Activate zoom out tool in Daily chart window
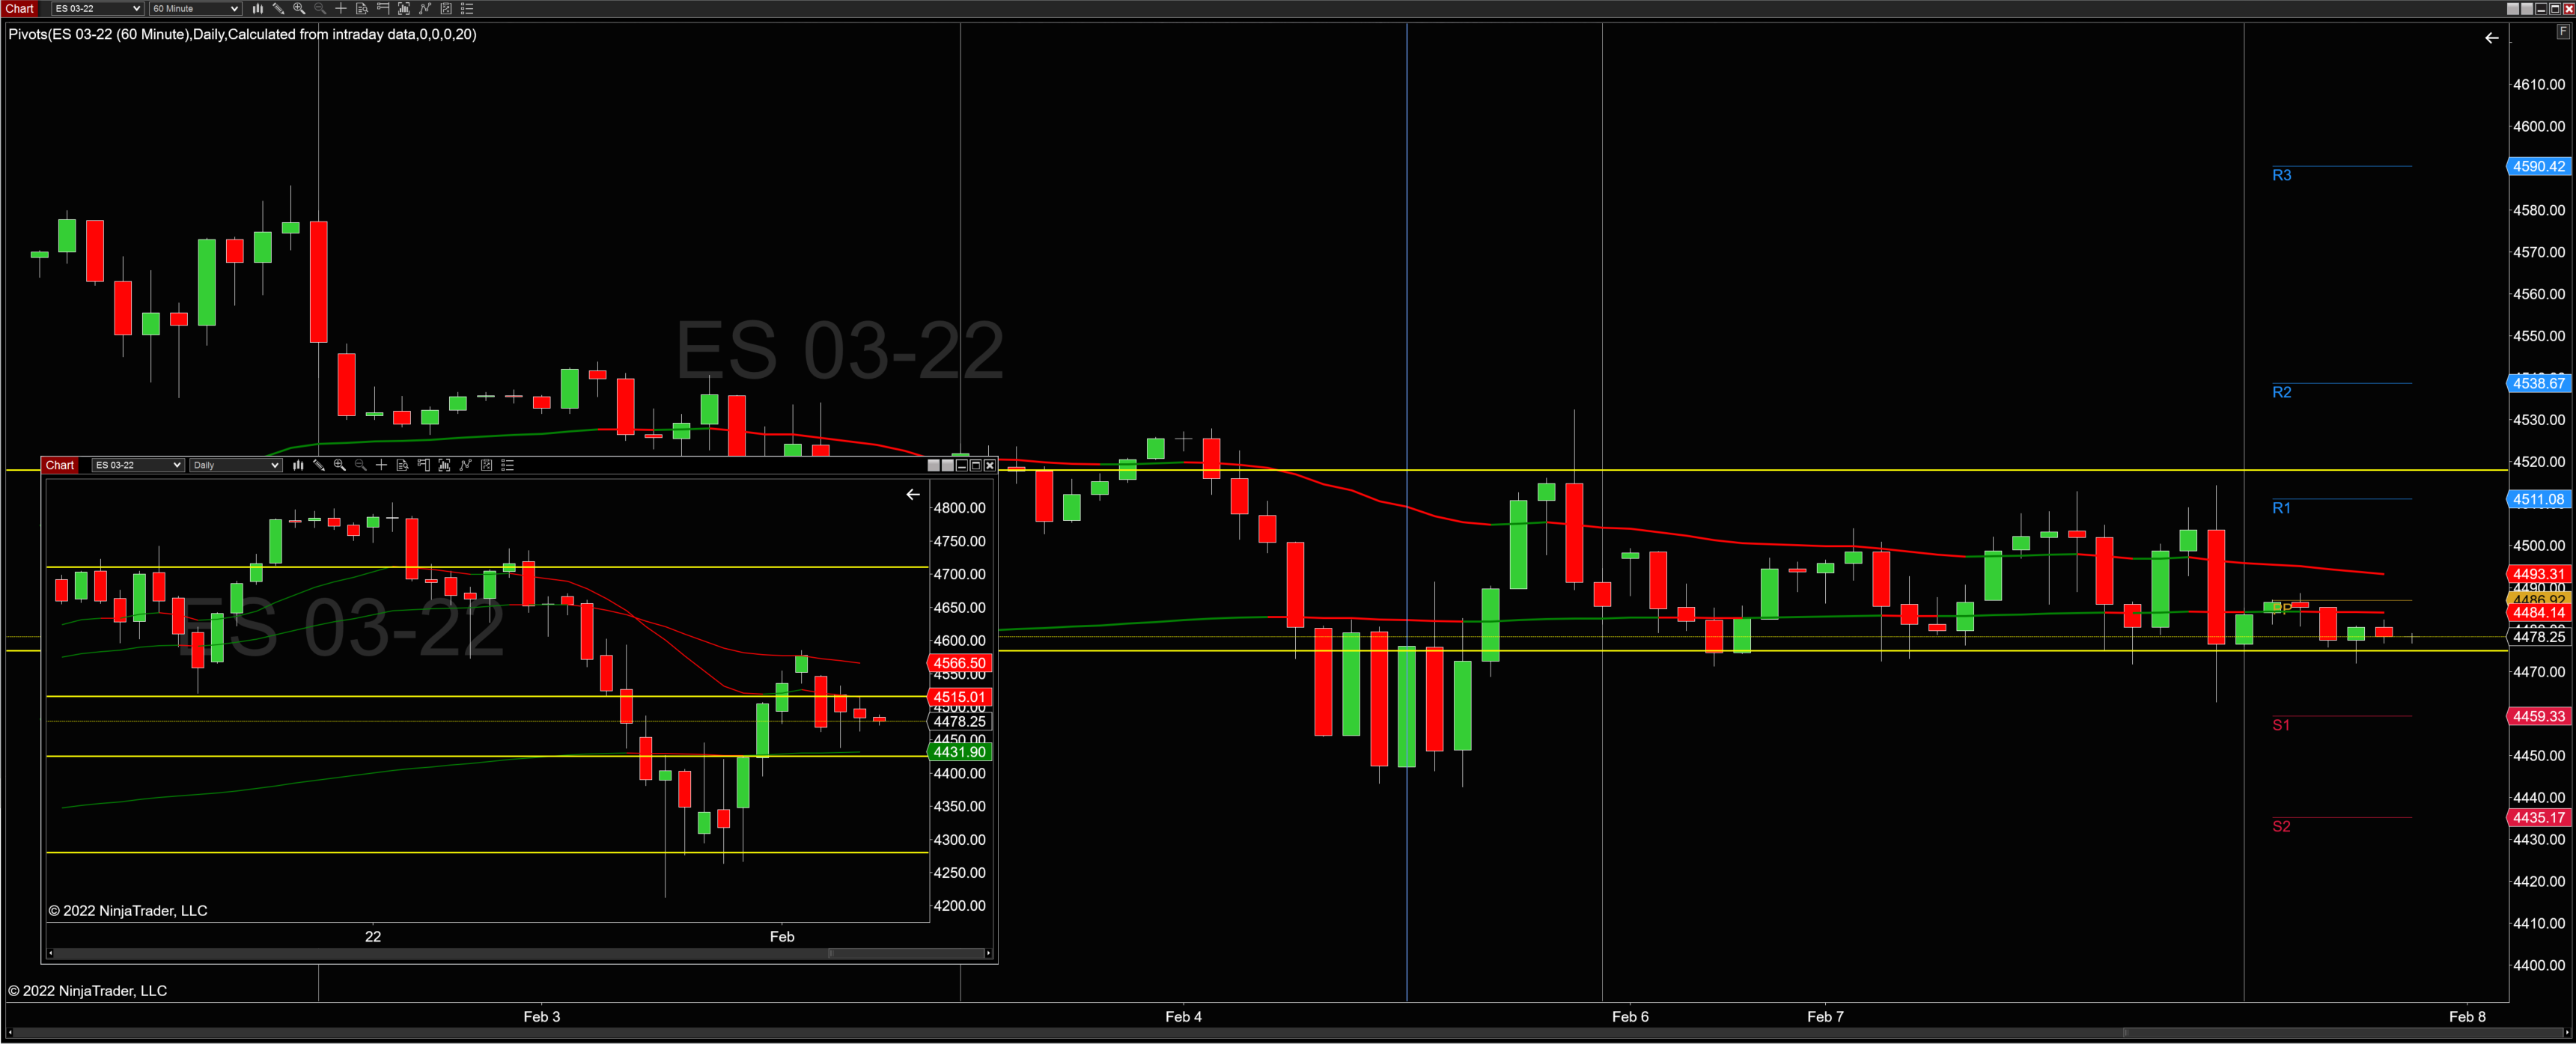The height and width of the screenshot is (1044, 2576). 361,465
